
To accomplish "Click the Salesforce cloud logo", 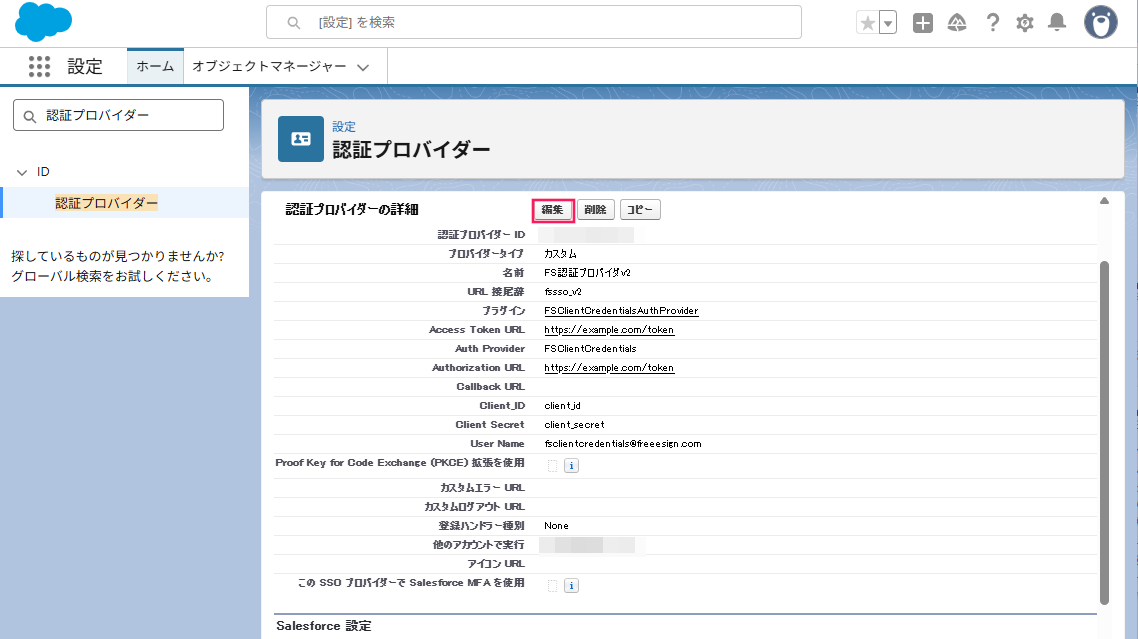I will pos(44,22).
